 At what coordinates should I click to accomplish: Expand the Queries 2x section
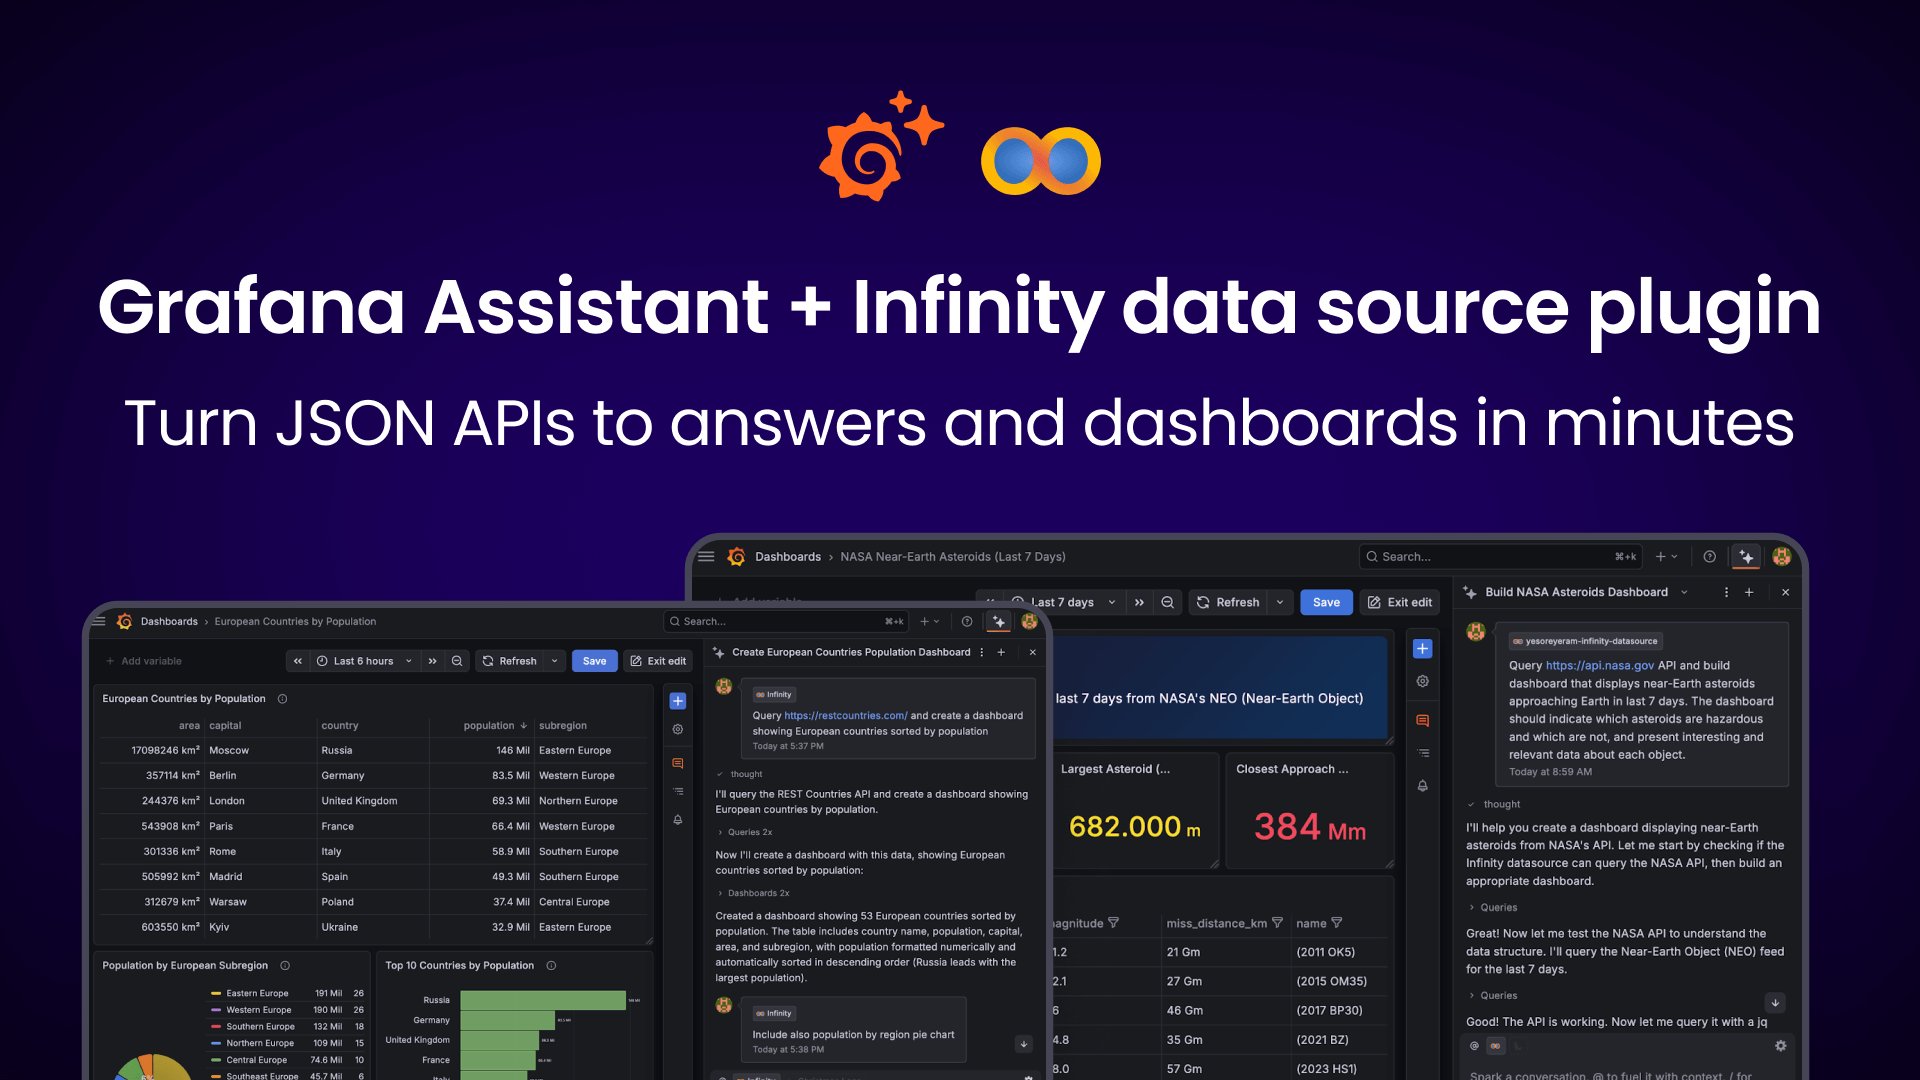pyautogui.click(x=746, y=831)
